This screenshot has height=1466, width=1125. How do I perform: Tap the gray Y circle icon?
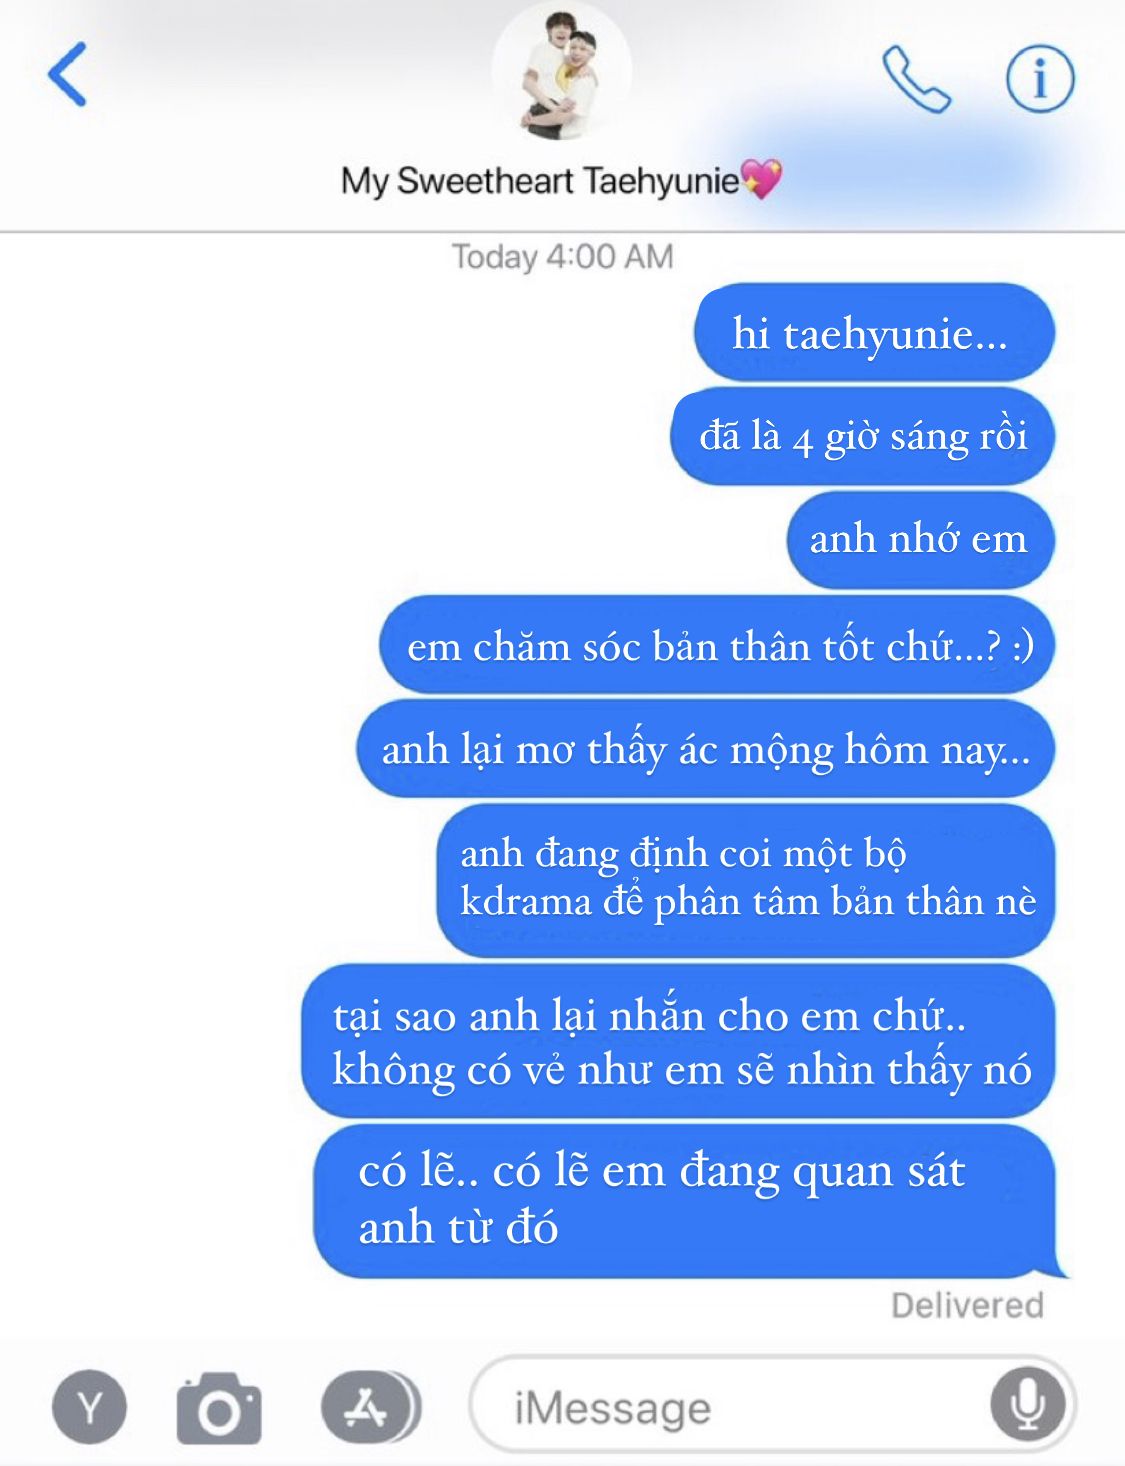point(90,1408)
